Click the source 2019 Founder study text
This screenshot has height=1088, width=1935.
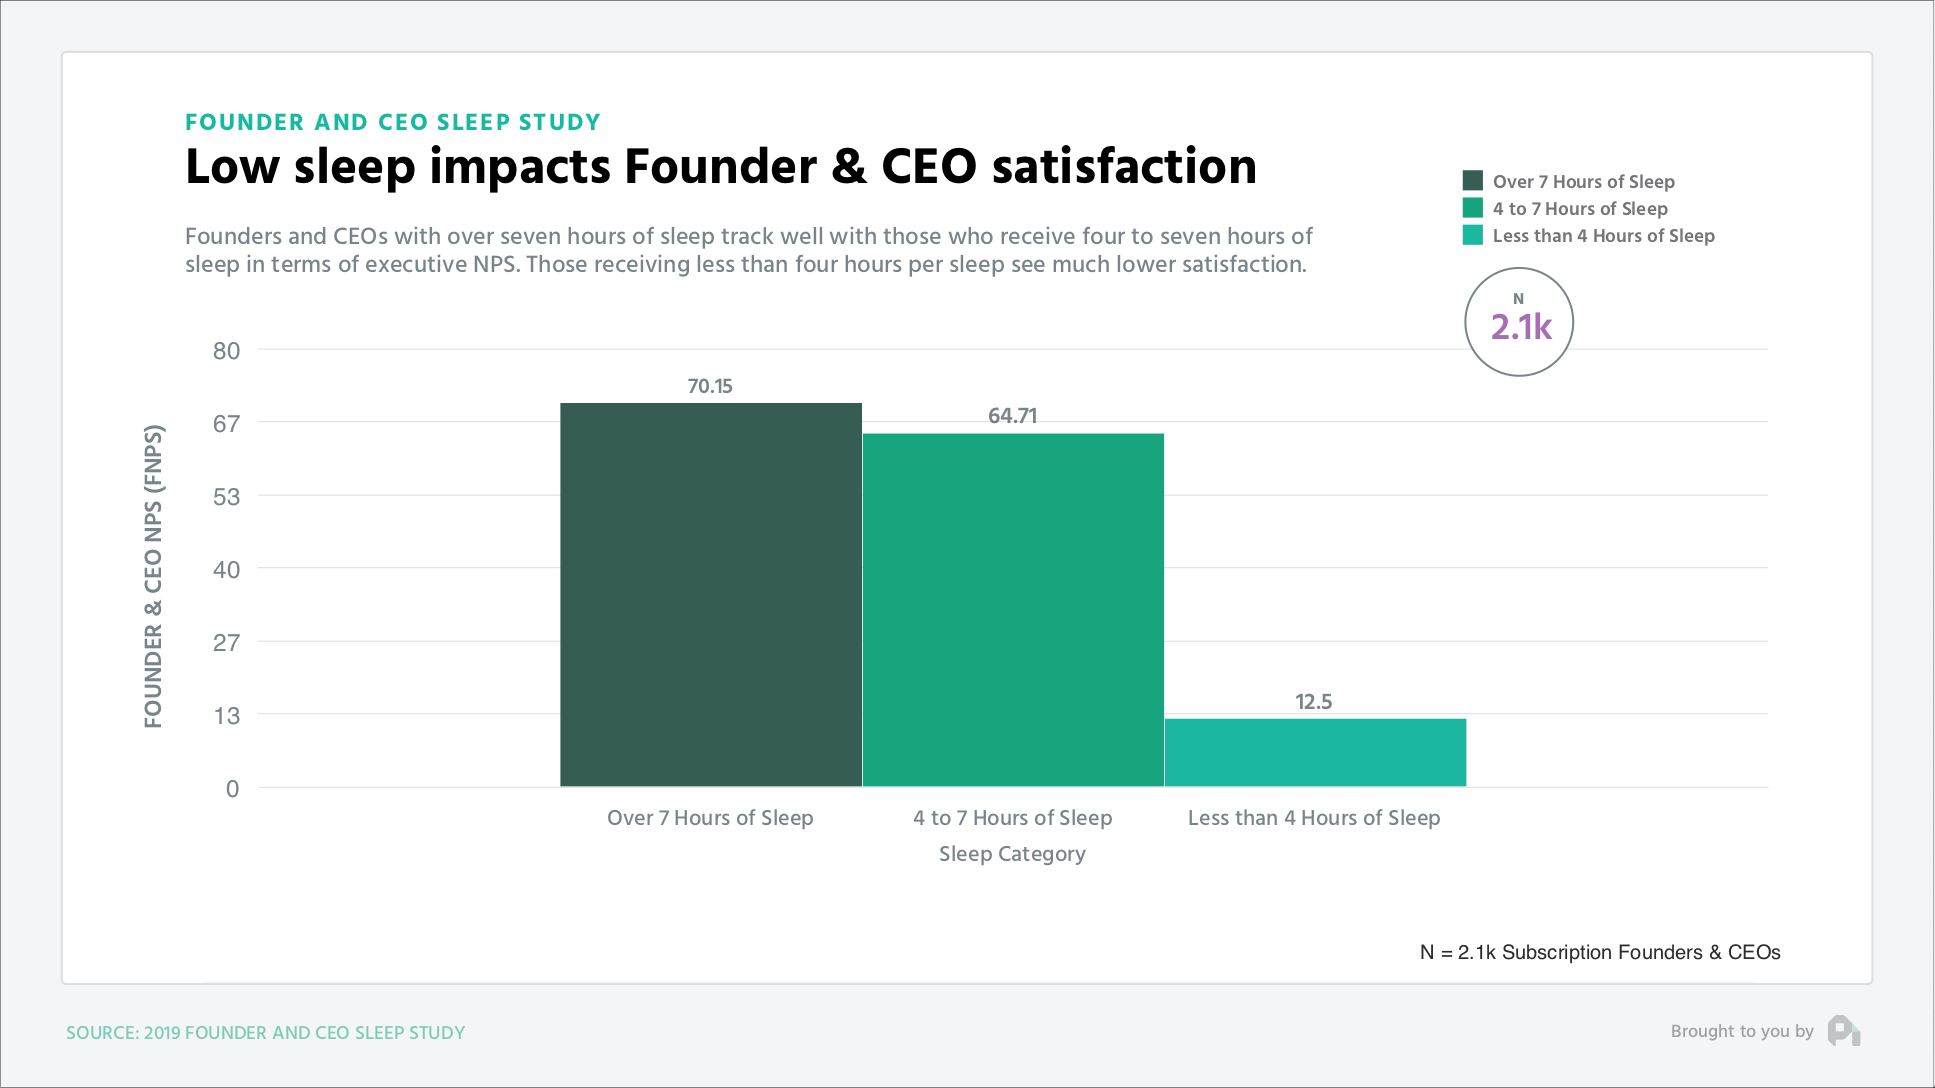[x=266, y=1032]
